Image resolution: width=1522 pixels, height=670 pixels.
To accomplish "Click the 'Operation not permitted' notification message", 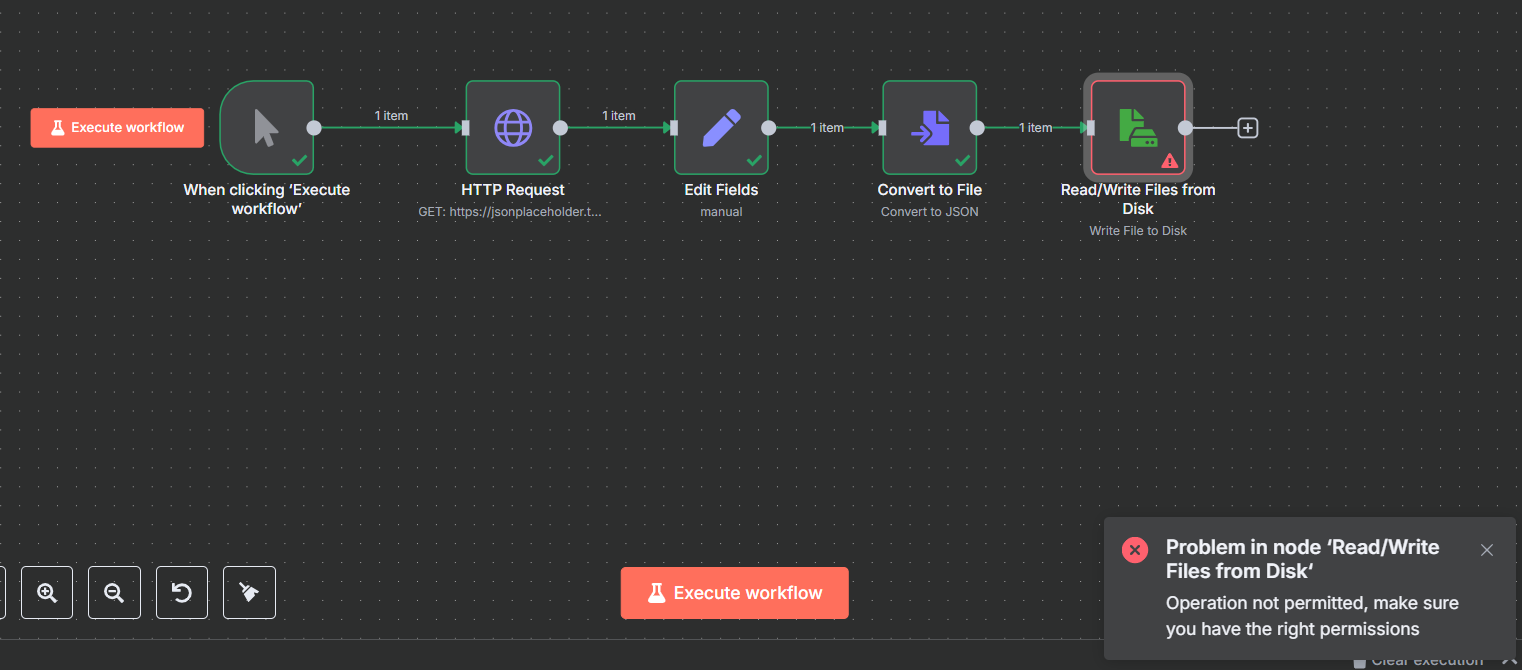I will click(x=1312, y=616).
